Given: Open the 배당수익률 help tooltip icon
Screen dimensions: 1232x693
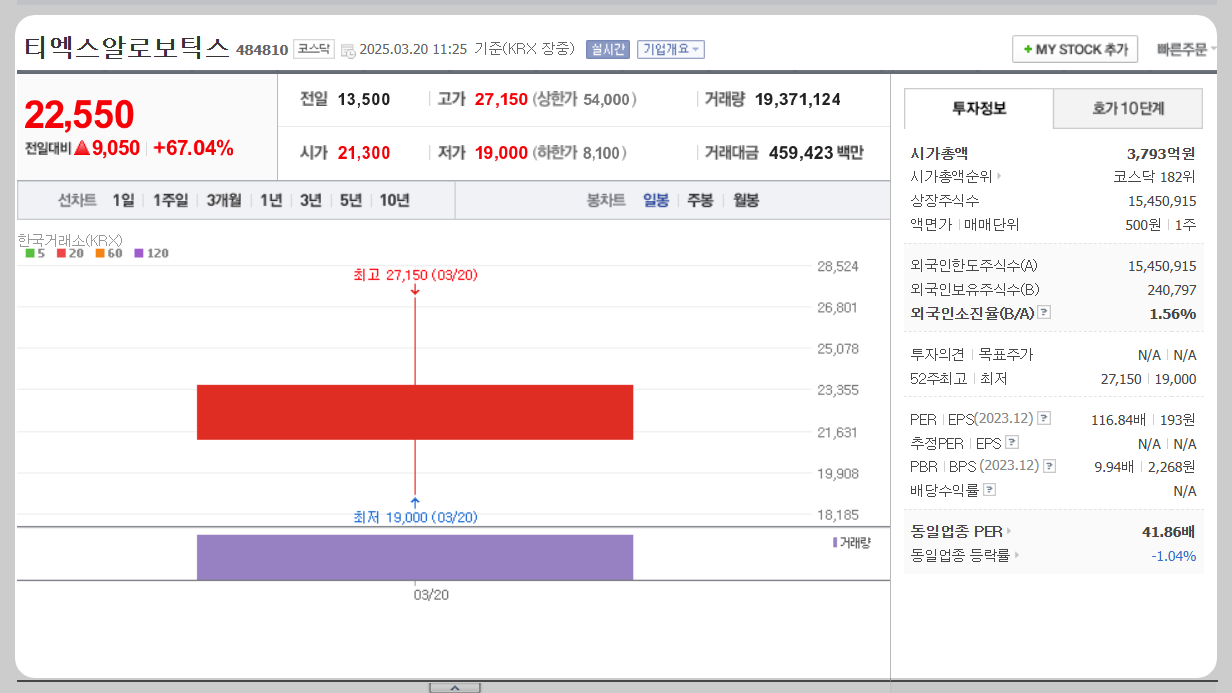Looking at the screenshot, I should [988, 490].
